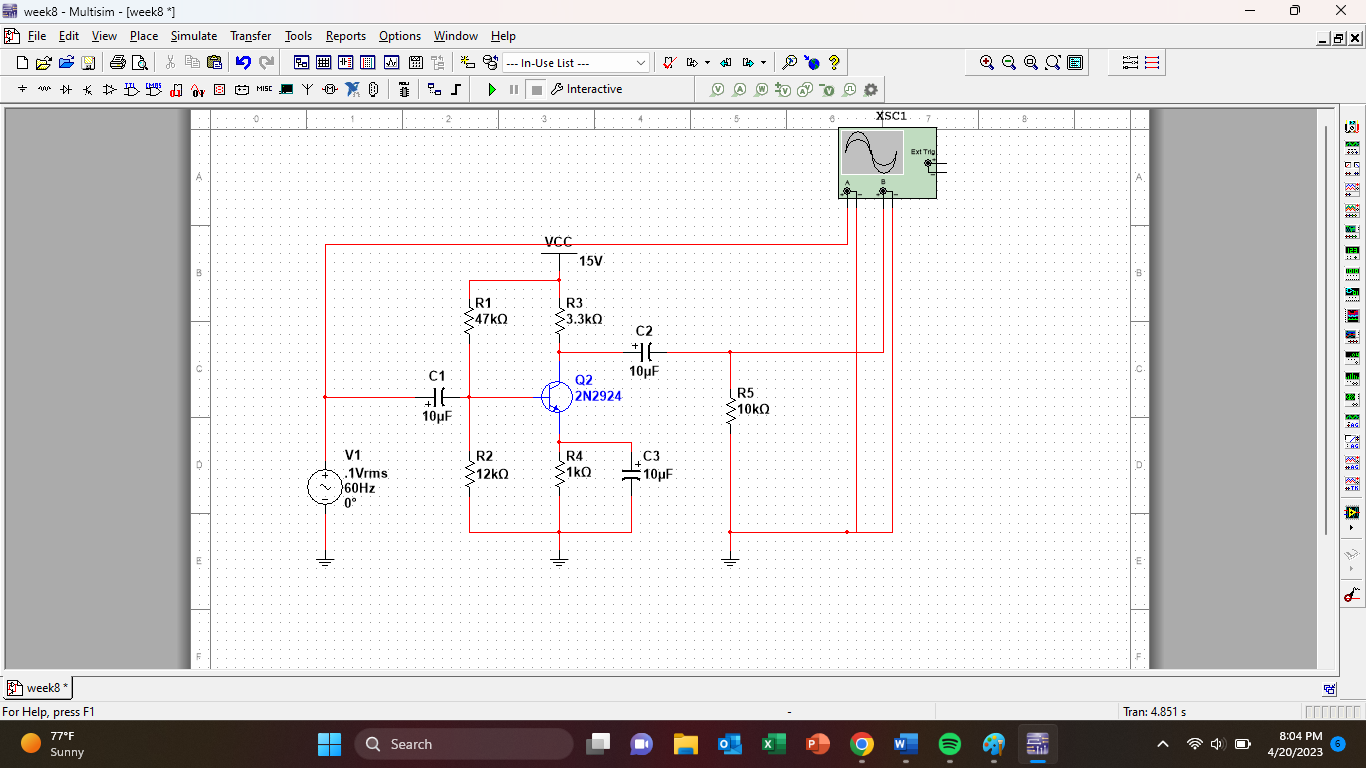Viewport: 1366px width, 768px height.
Task: Click the Grapher view icon
Action: 391,63
